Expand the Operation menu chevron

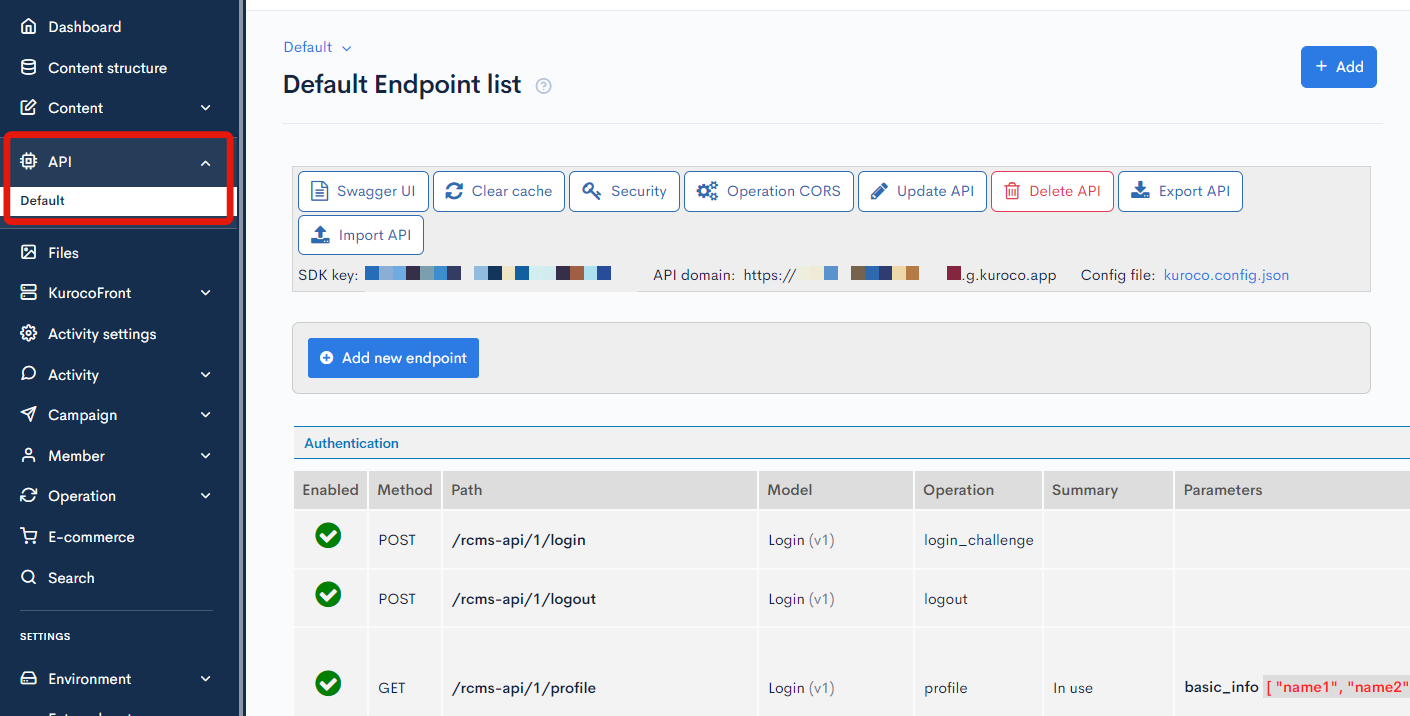click(206, 496)
